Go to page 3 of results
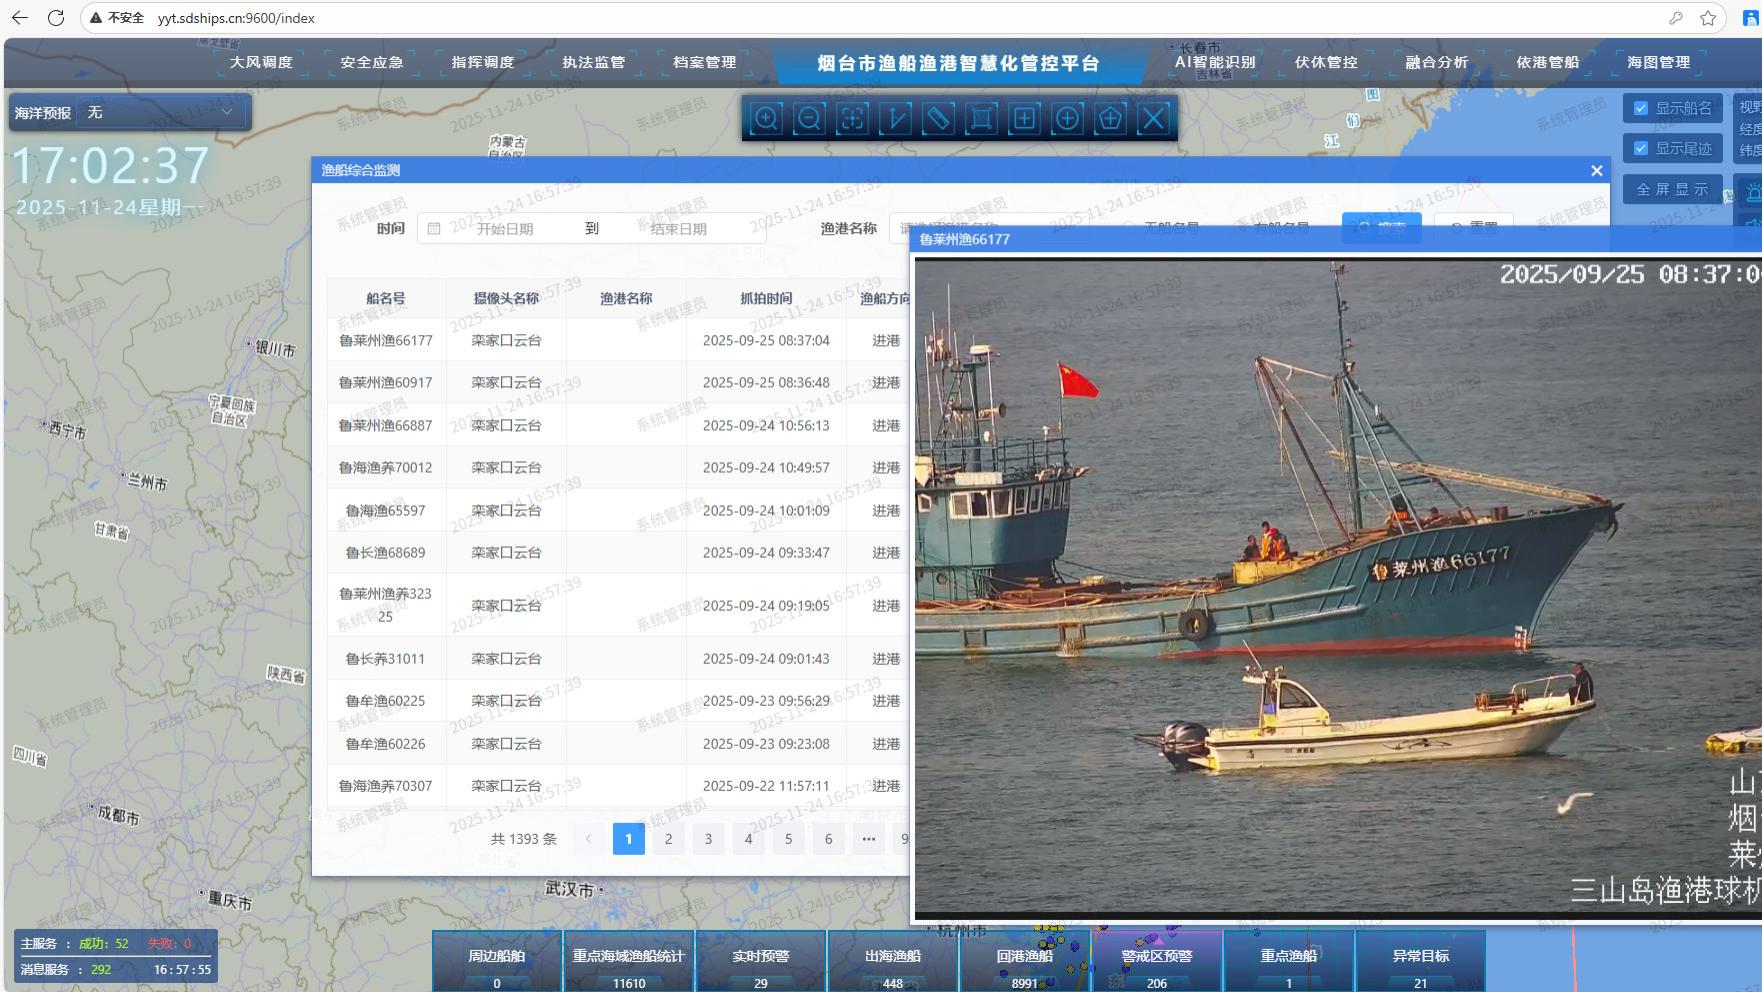The image size is (1762, 992). click(709, 839)
